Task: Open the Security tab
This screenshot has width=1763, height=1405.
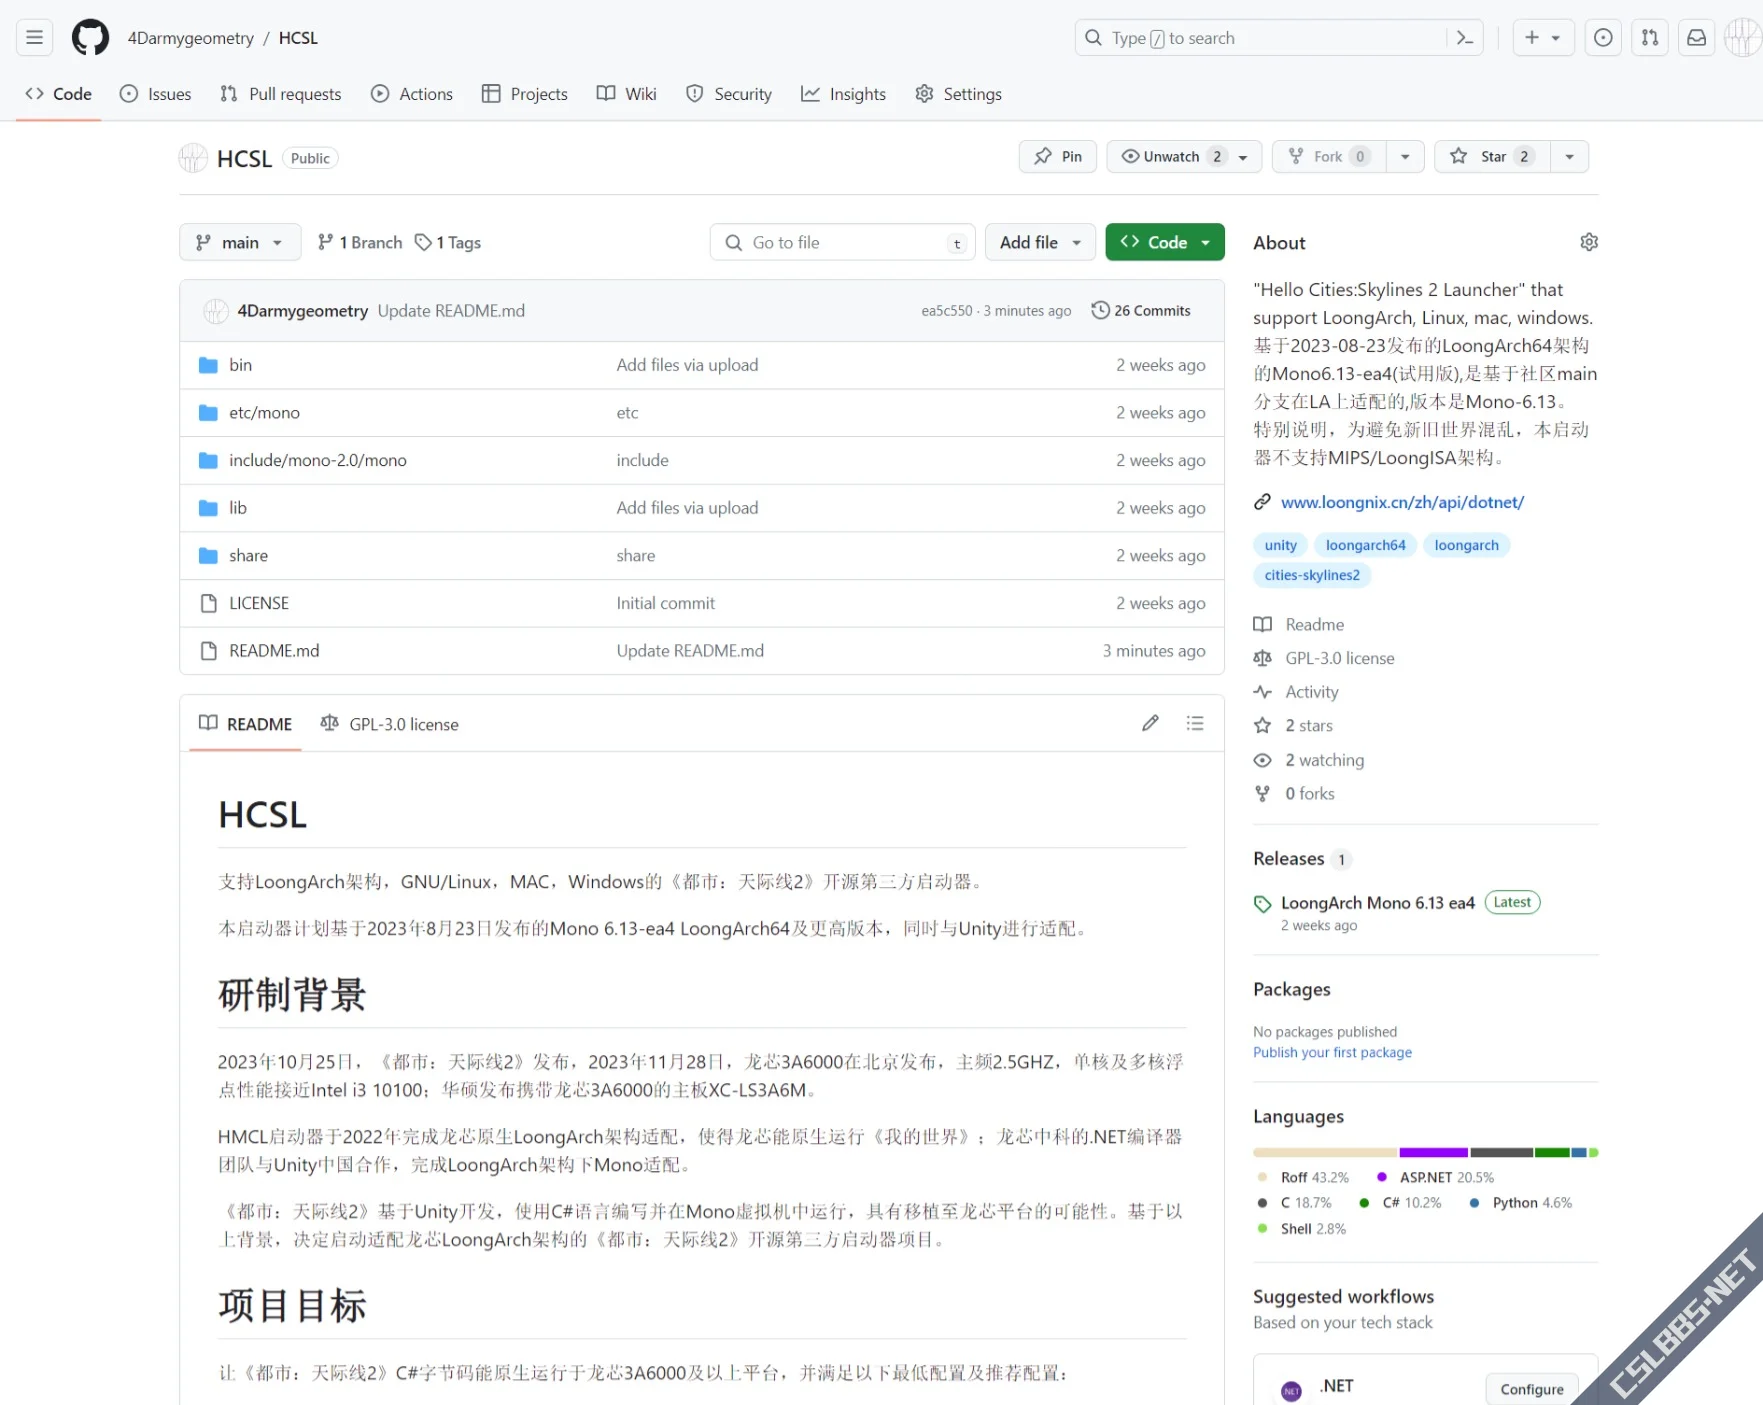Action: pos(729,94)
